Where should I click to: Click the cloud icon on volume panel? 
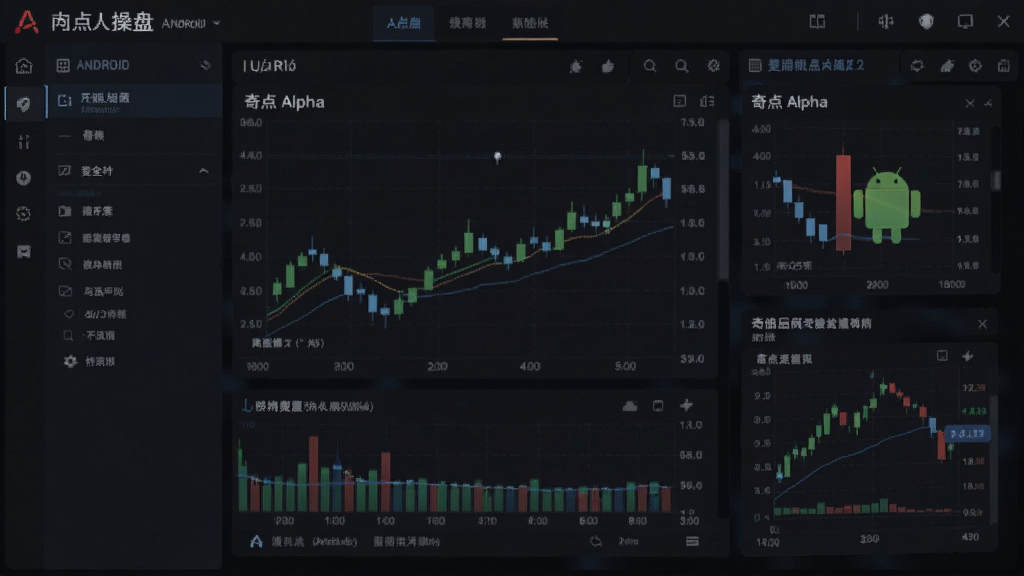pyautogui.click(x=630, y=406)
